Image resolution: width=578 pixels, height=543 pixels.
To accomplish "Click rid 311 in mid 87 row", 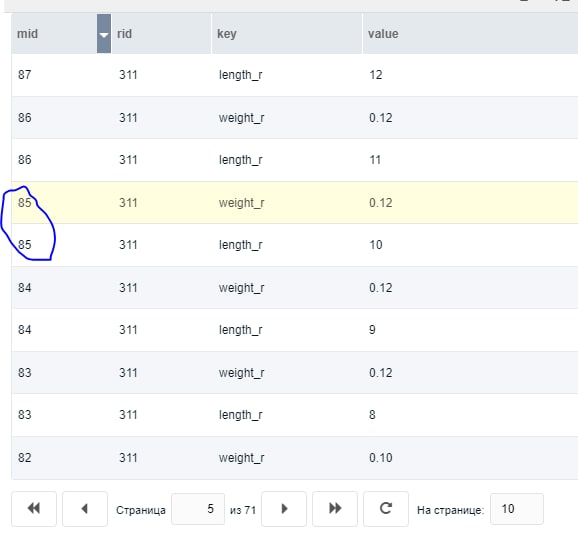I will coord(128,75).
